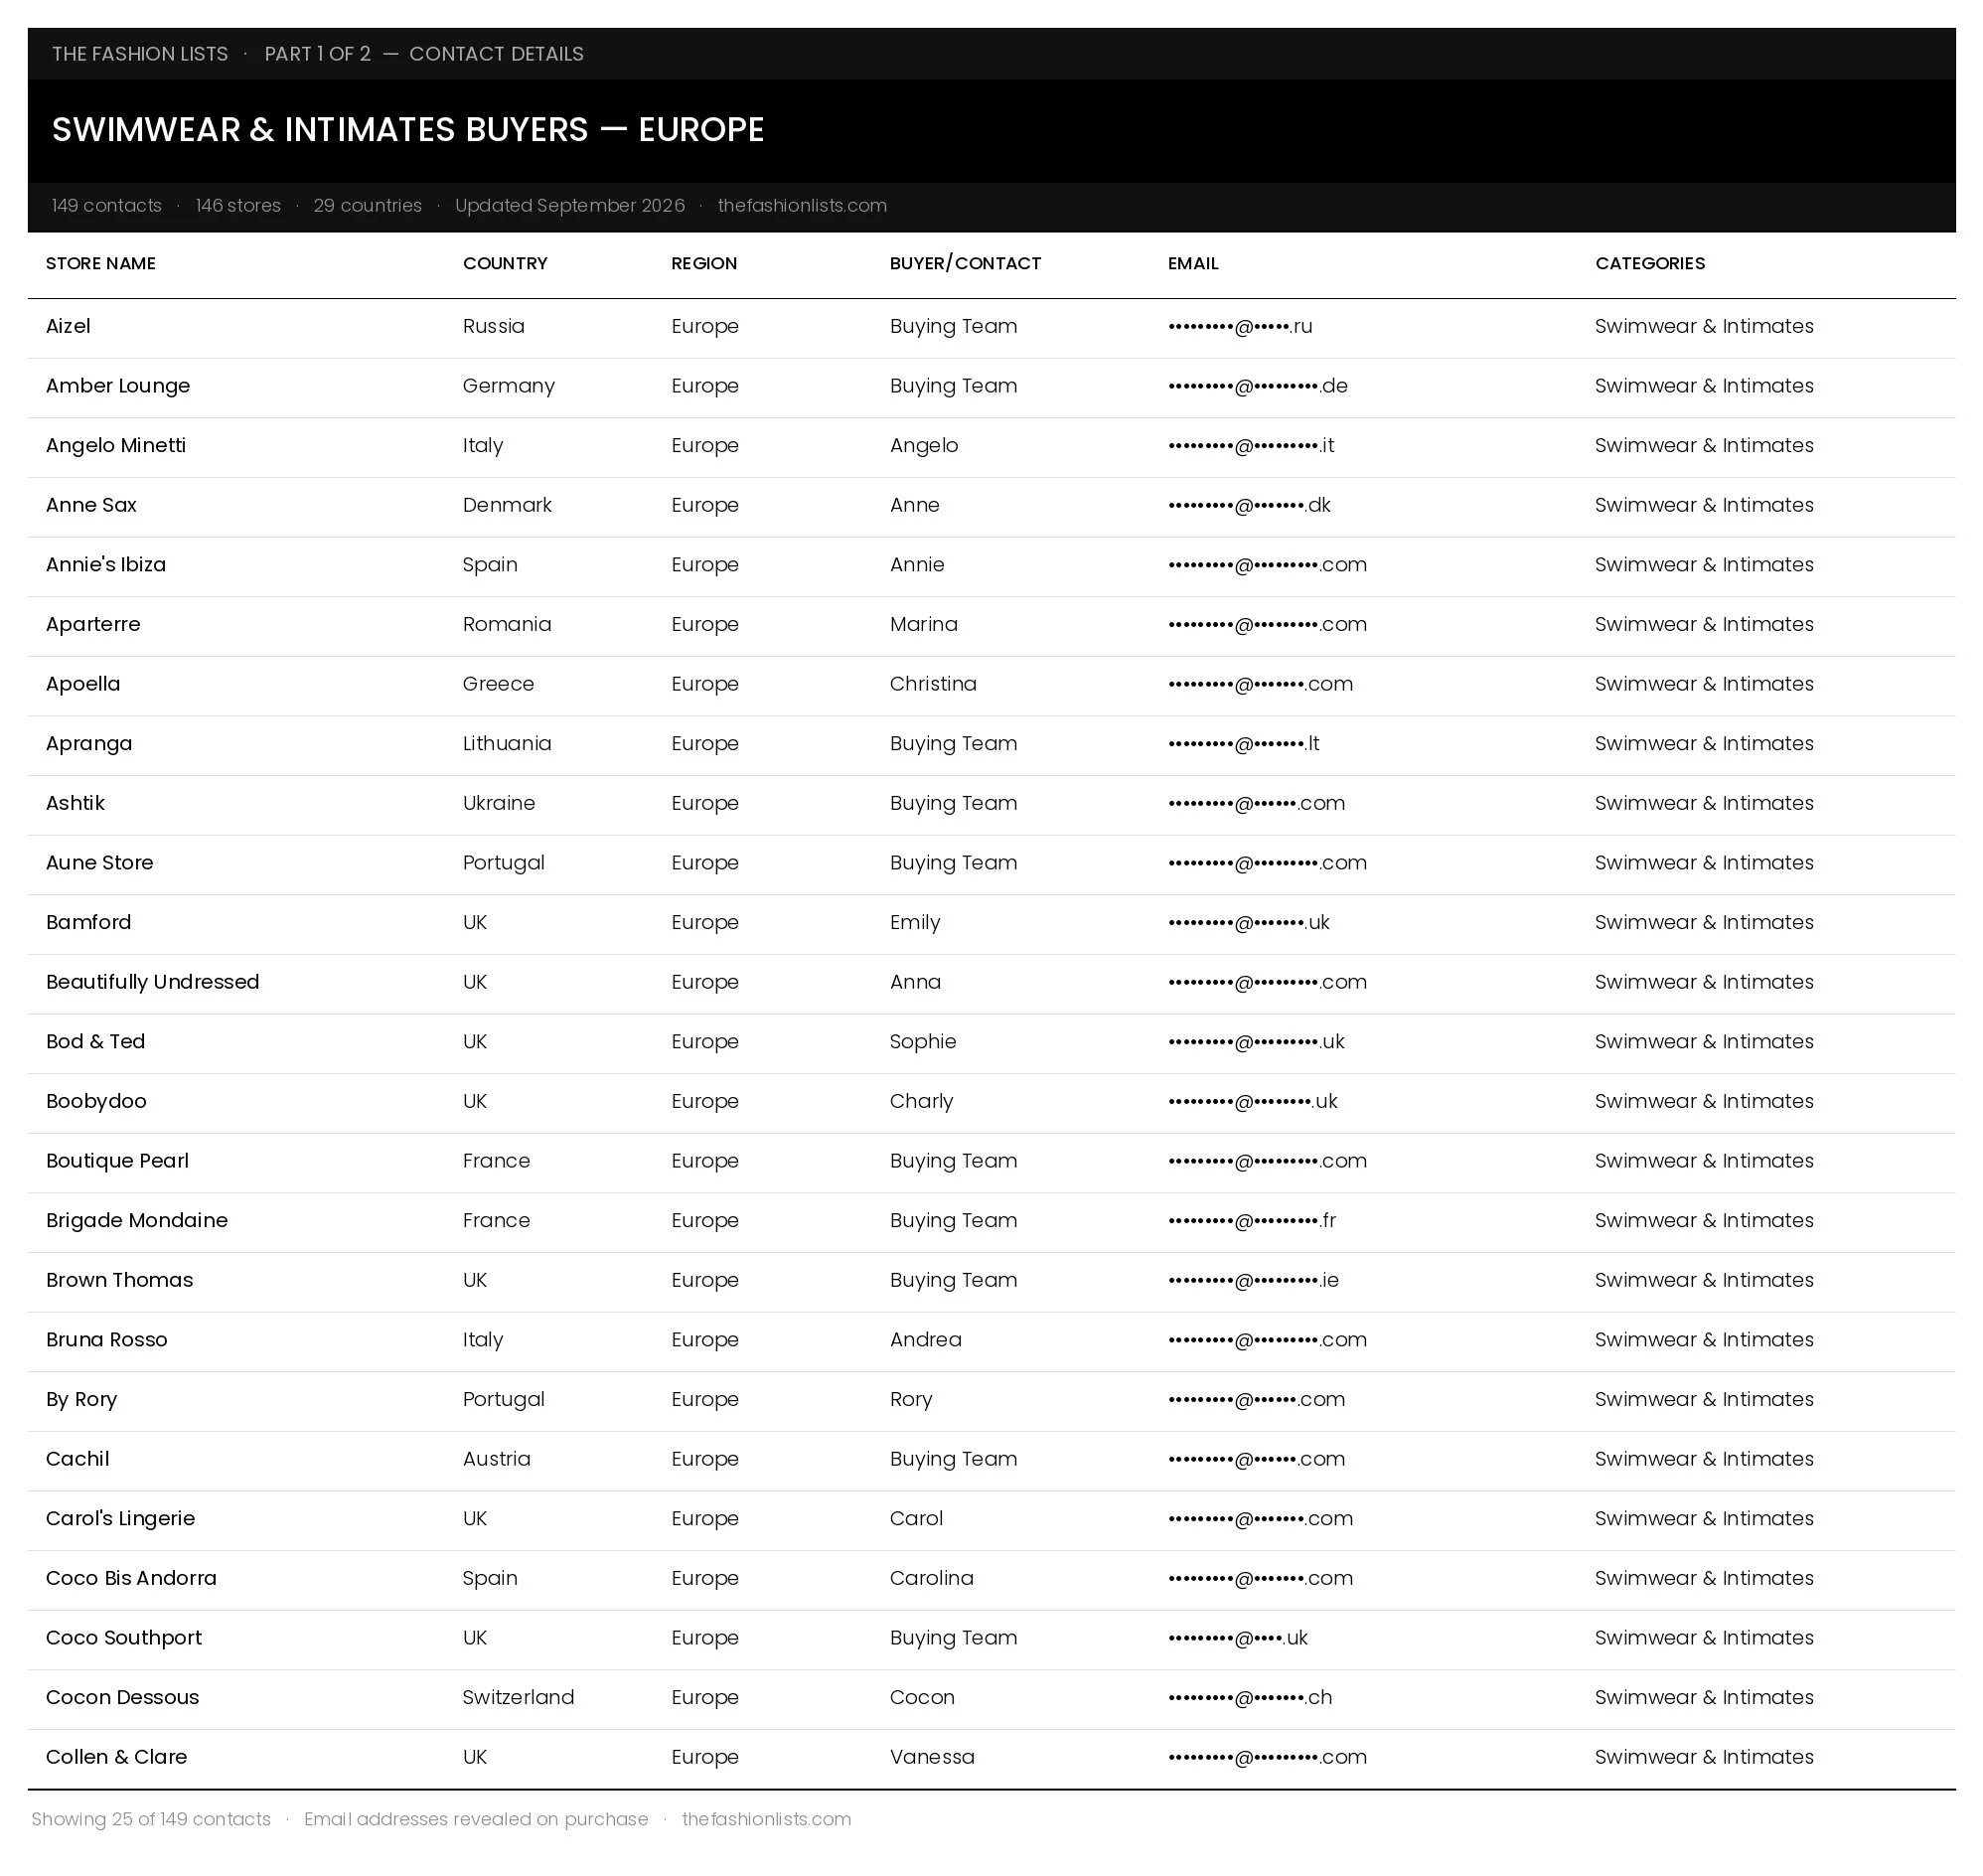Image resolution: width=1983 pixels, height=1876 pixels.
Task: Click '29 countries' in the header bar
Action: point(368,206)
